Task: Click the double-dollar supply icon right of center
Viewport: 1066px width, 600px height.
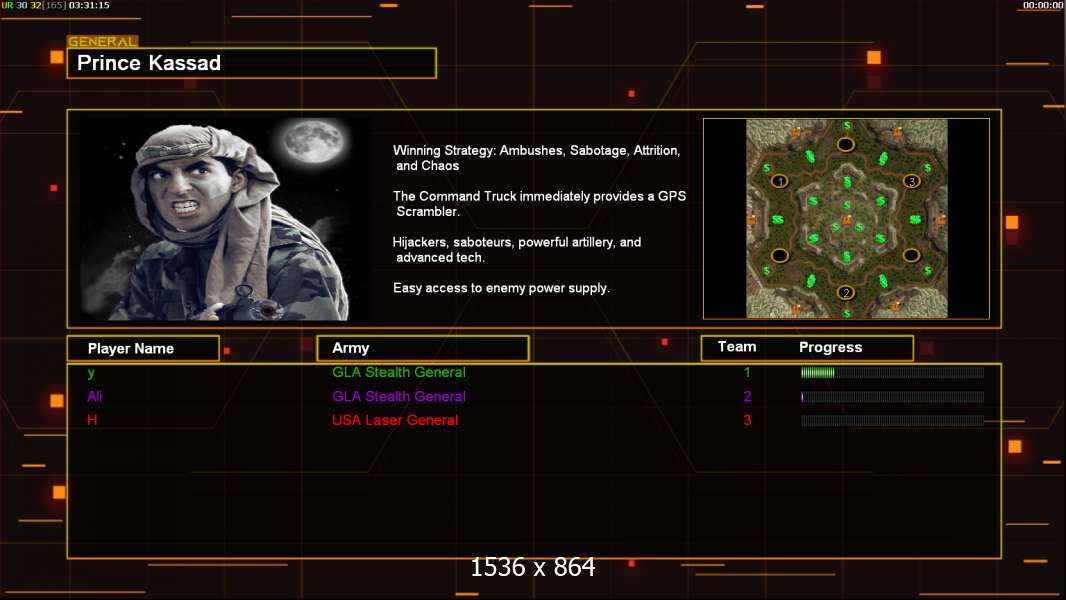Action: coord(915,219)
